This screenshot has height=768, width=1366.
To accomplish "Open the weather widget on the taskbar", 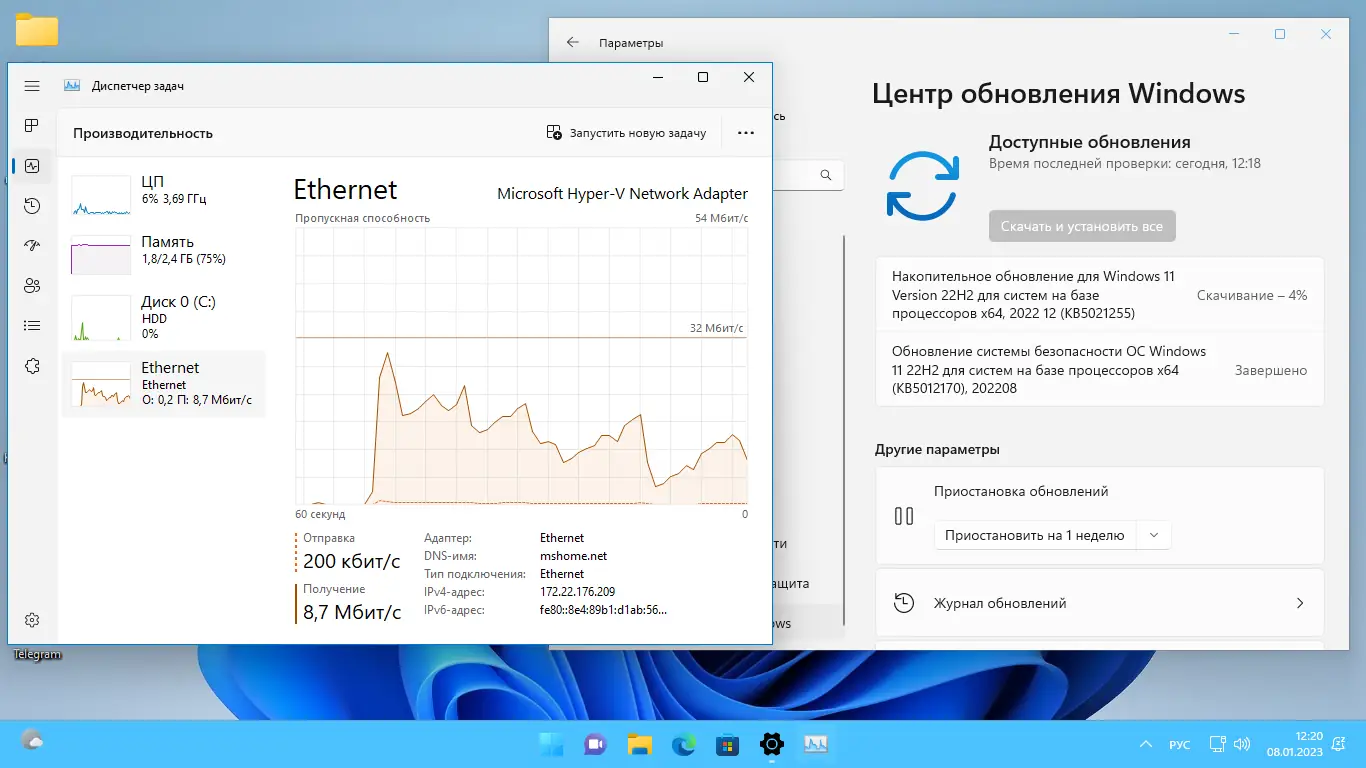I will [32, 741].
